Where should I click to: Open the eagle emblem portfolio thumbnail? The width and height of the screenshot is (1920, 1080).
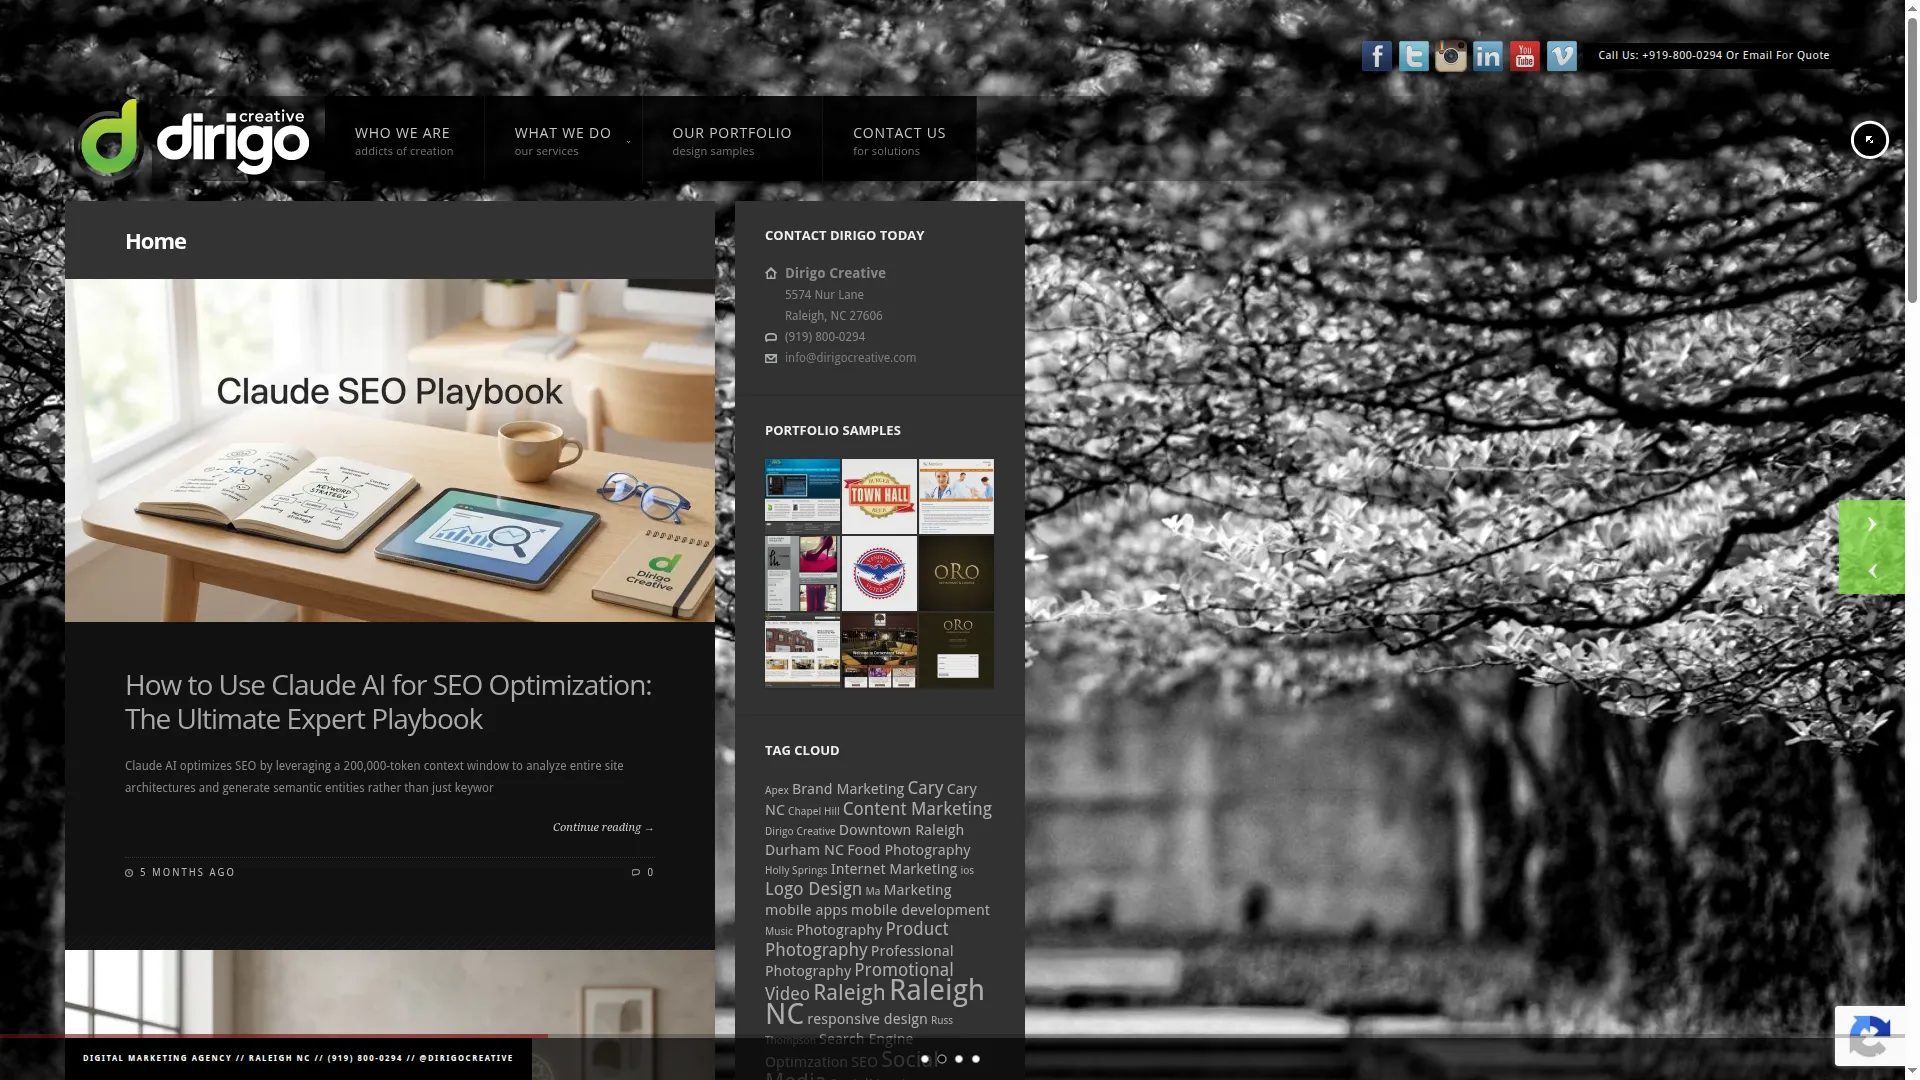(879, 573)
